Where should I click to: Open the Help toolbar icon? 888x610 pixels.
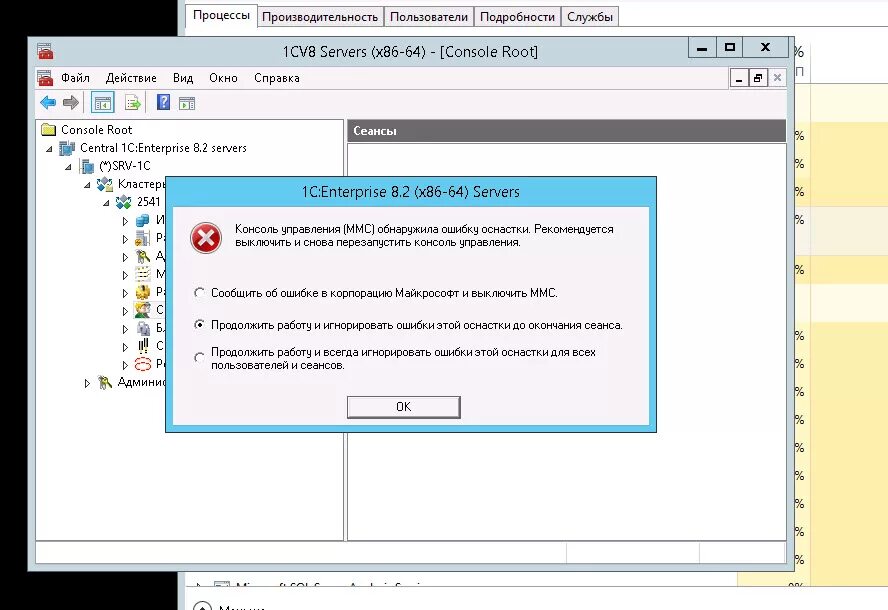click(x=163, y=103)
